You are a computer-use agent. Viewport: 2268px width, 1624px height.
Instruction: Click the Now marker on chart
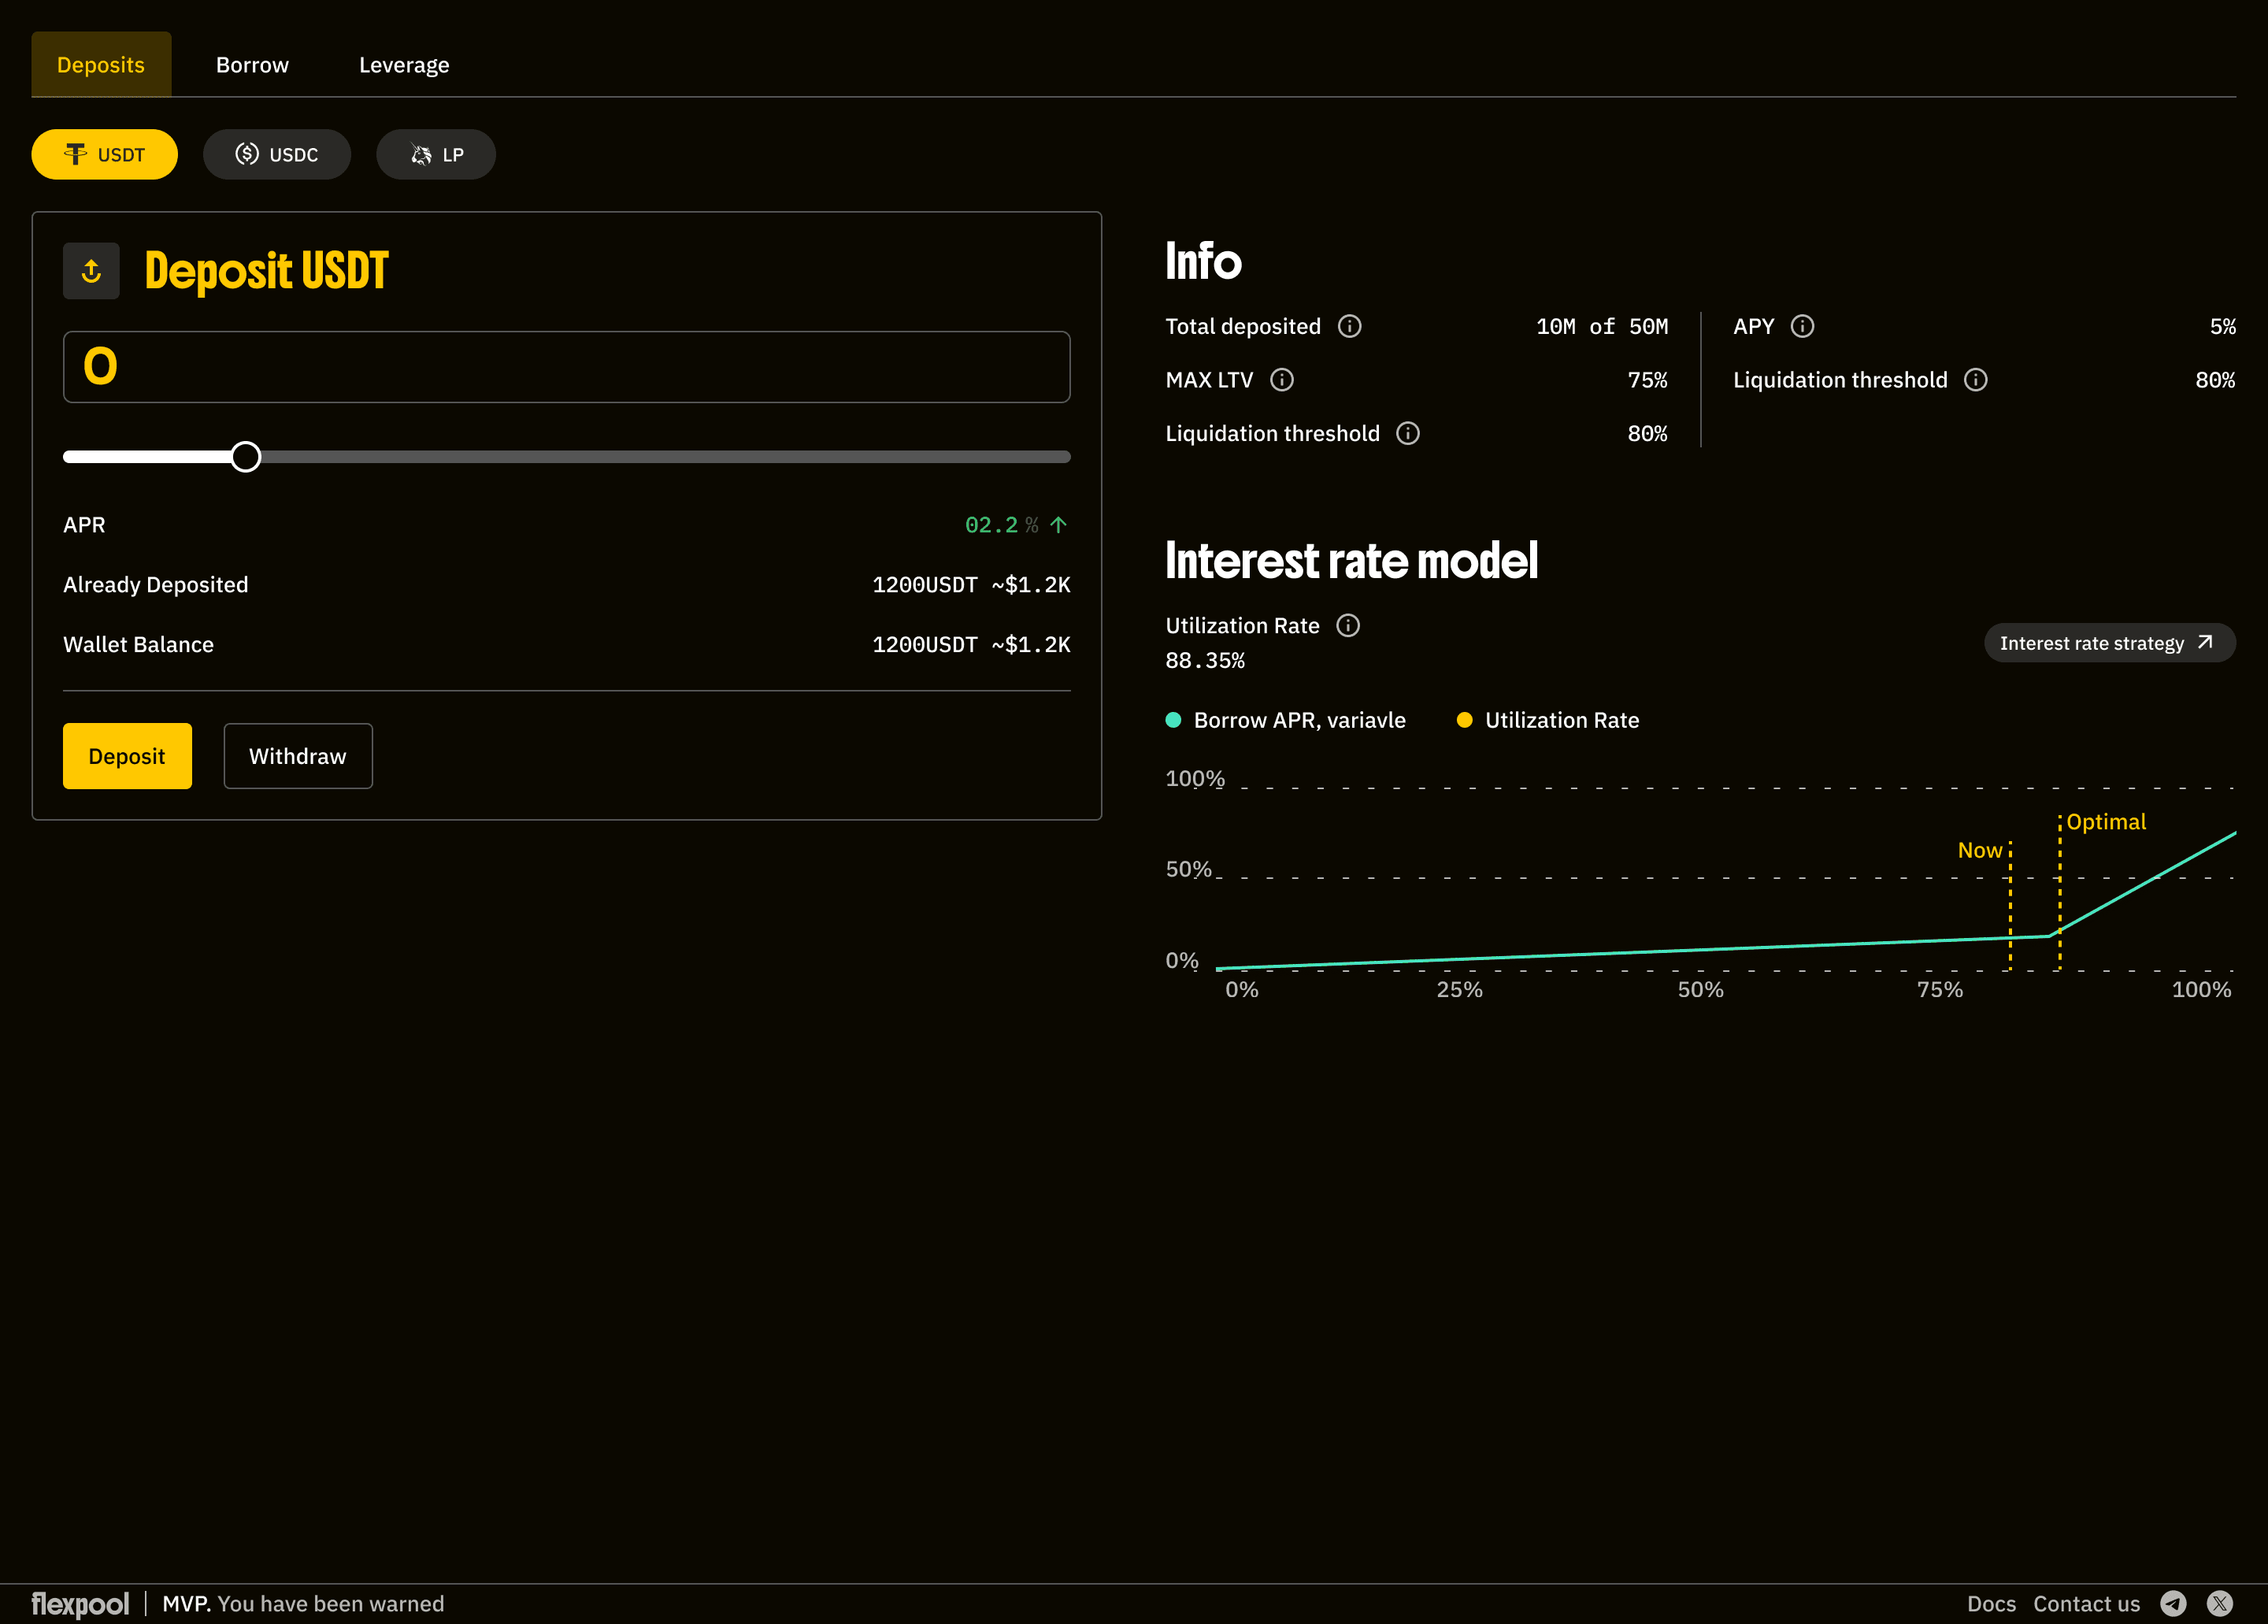(x=1980, y=850)
